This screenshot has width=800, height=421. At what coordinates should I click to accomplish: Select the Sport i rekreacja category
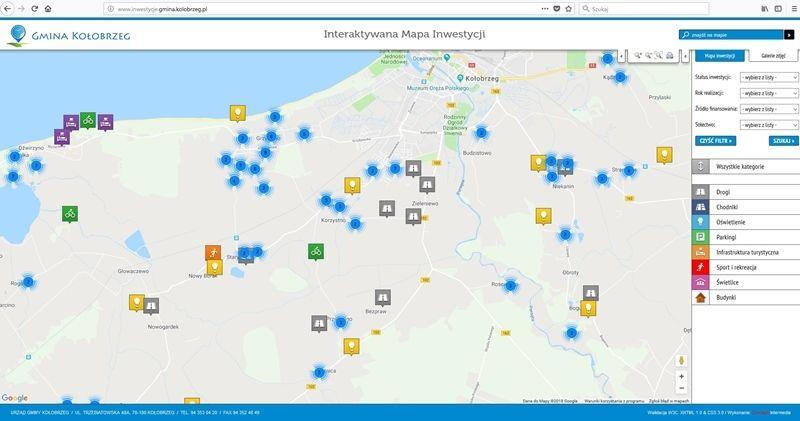tap(746, 267)
